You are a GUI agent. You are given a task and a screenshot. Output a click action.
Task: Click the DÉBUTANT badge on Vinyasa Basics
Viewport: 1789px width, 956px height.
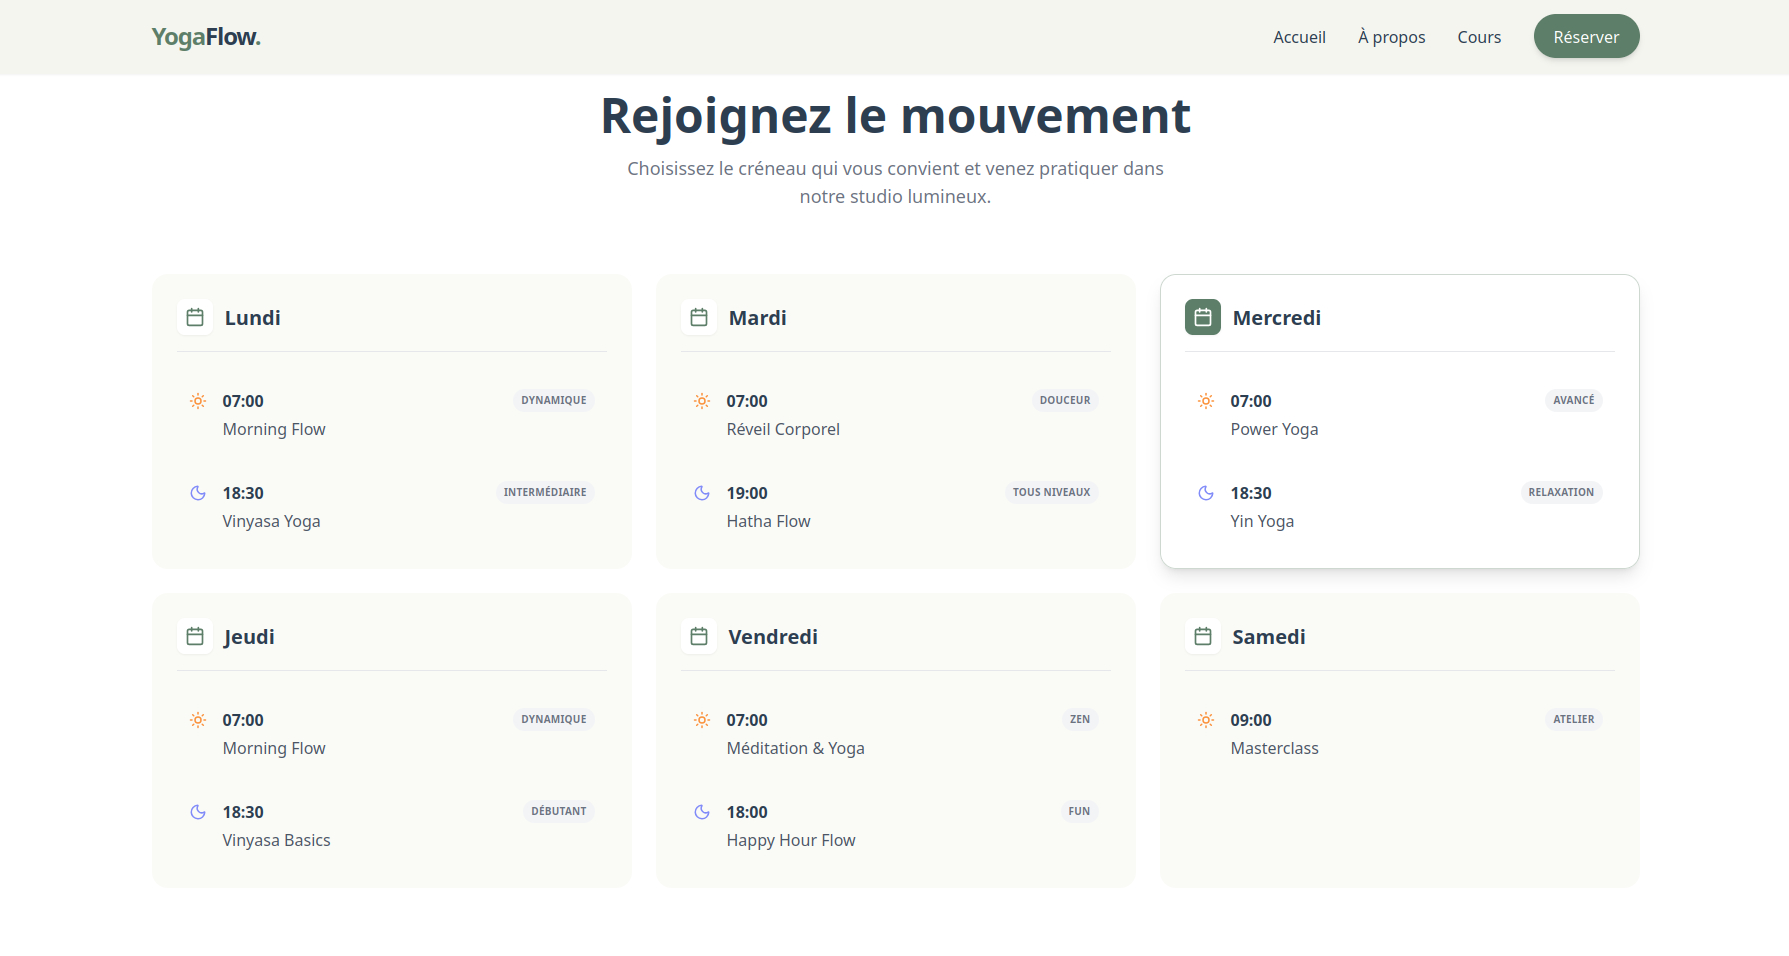pos(558,812)
